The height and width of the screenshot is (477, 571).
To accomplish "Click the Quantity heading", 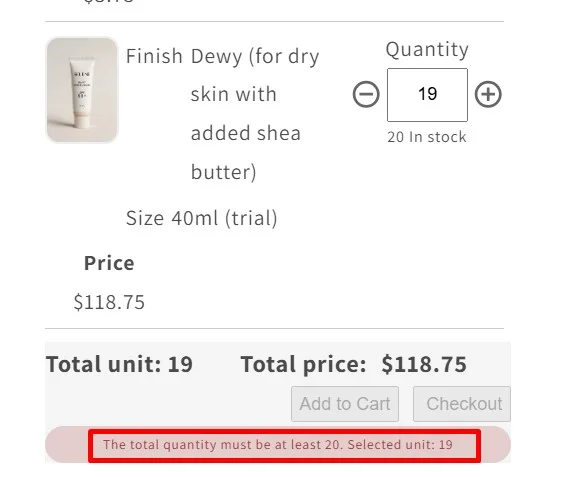I will click(427, 50).
